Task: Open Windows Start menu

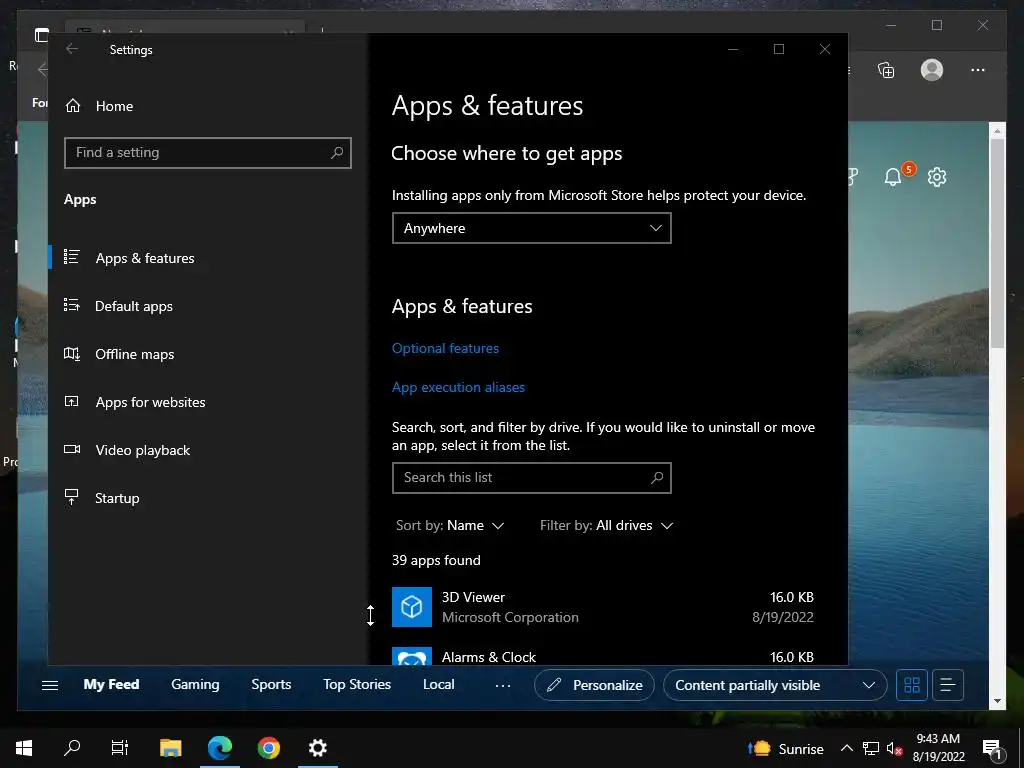Action: [24, 748]
